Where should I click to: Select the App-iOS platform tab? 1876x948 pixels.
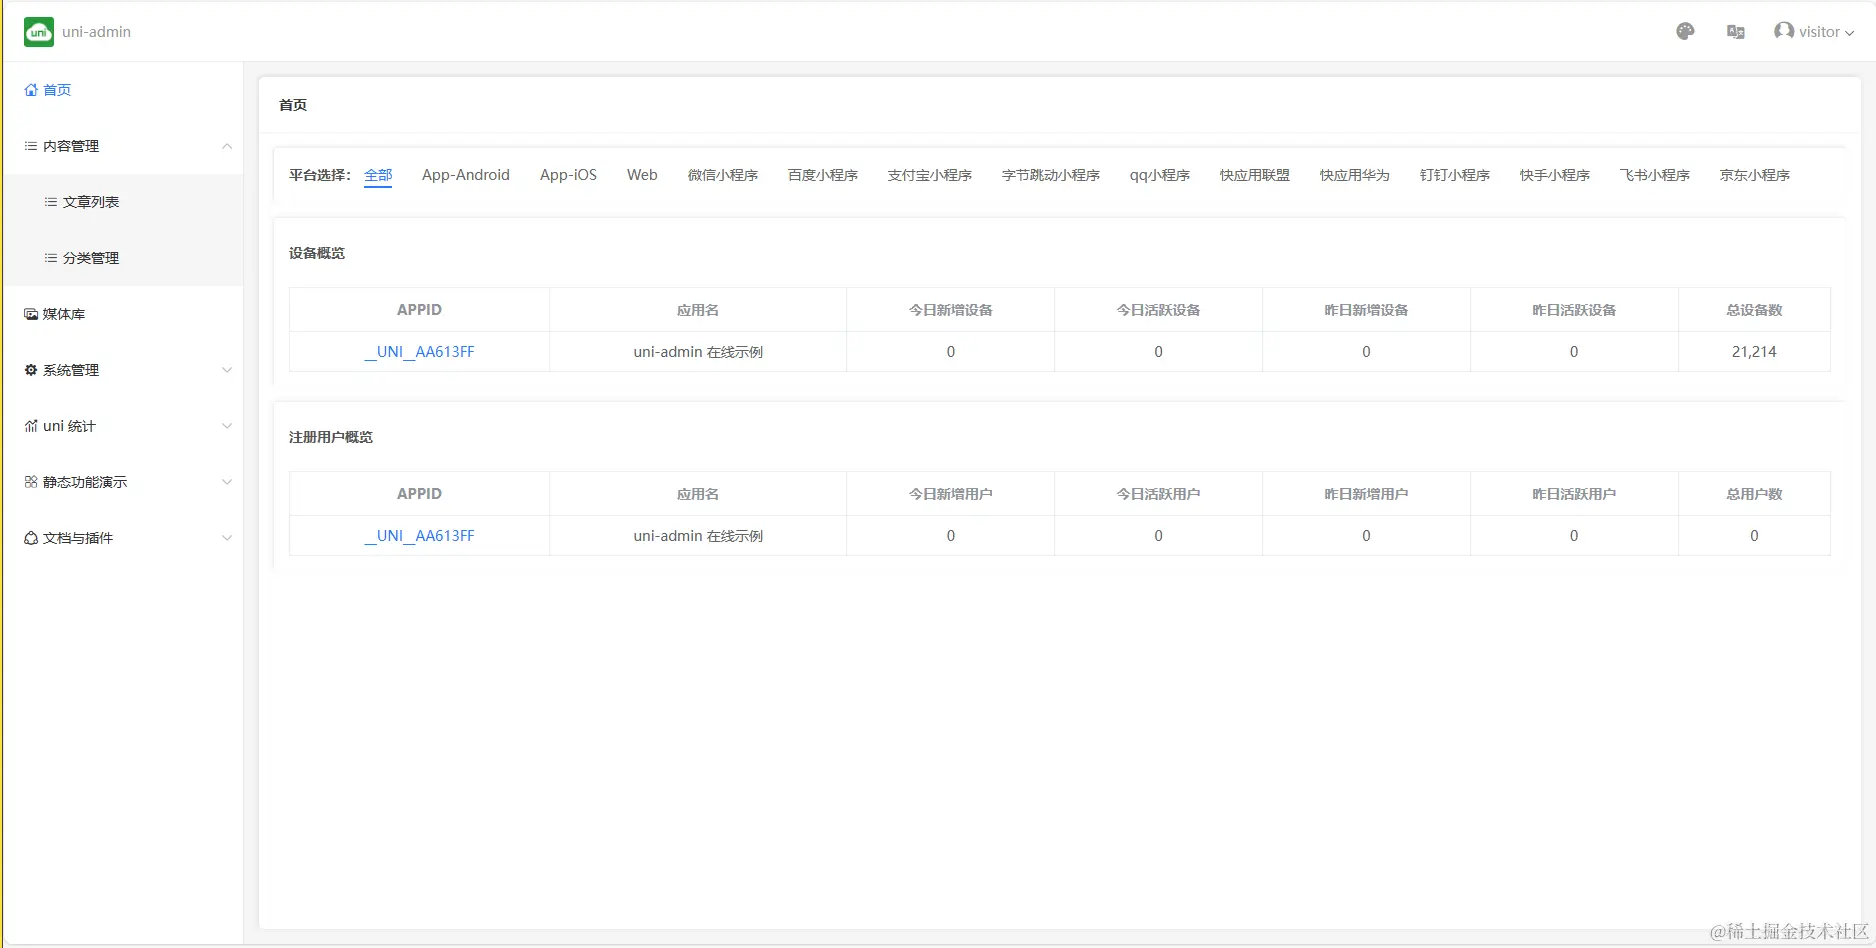coord(568,175)
